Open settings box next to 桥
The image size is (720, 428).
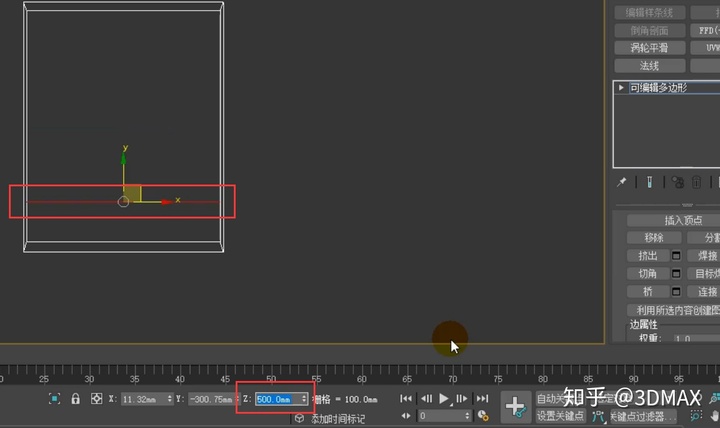pos(676,292)
